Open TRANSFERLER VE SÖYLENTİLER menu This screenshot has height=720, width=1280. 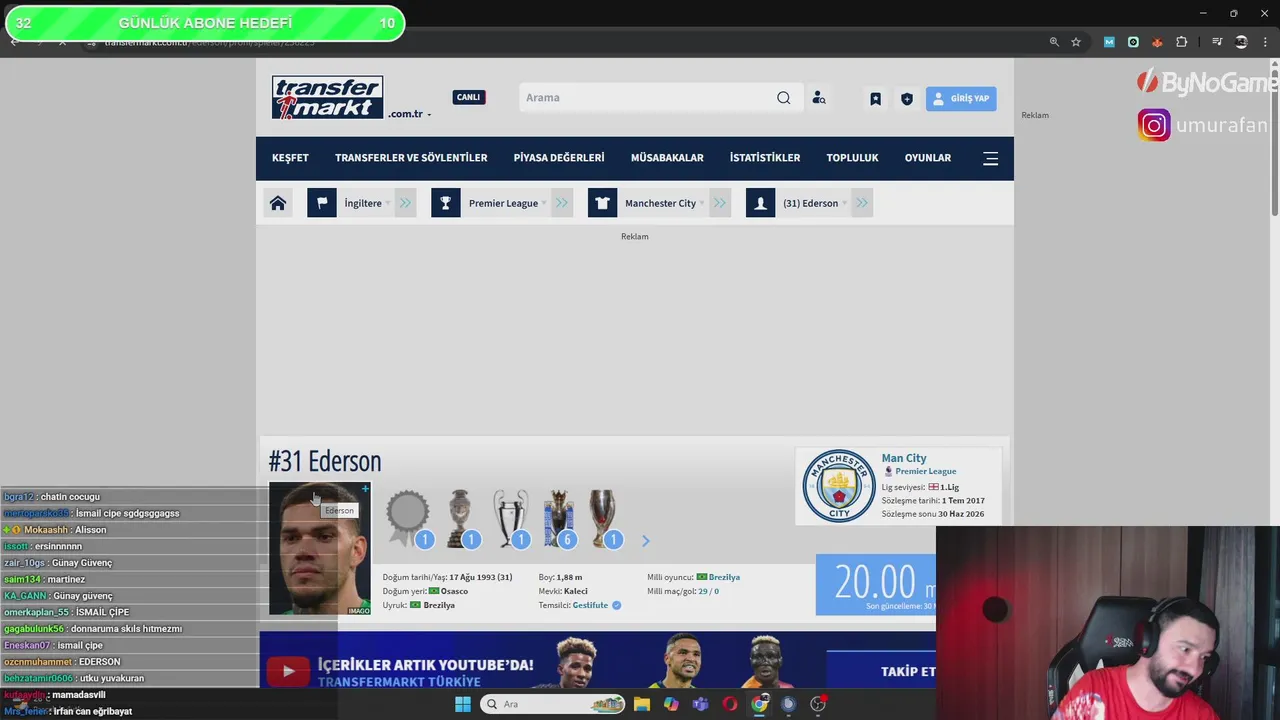411,158
